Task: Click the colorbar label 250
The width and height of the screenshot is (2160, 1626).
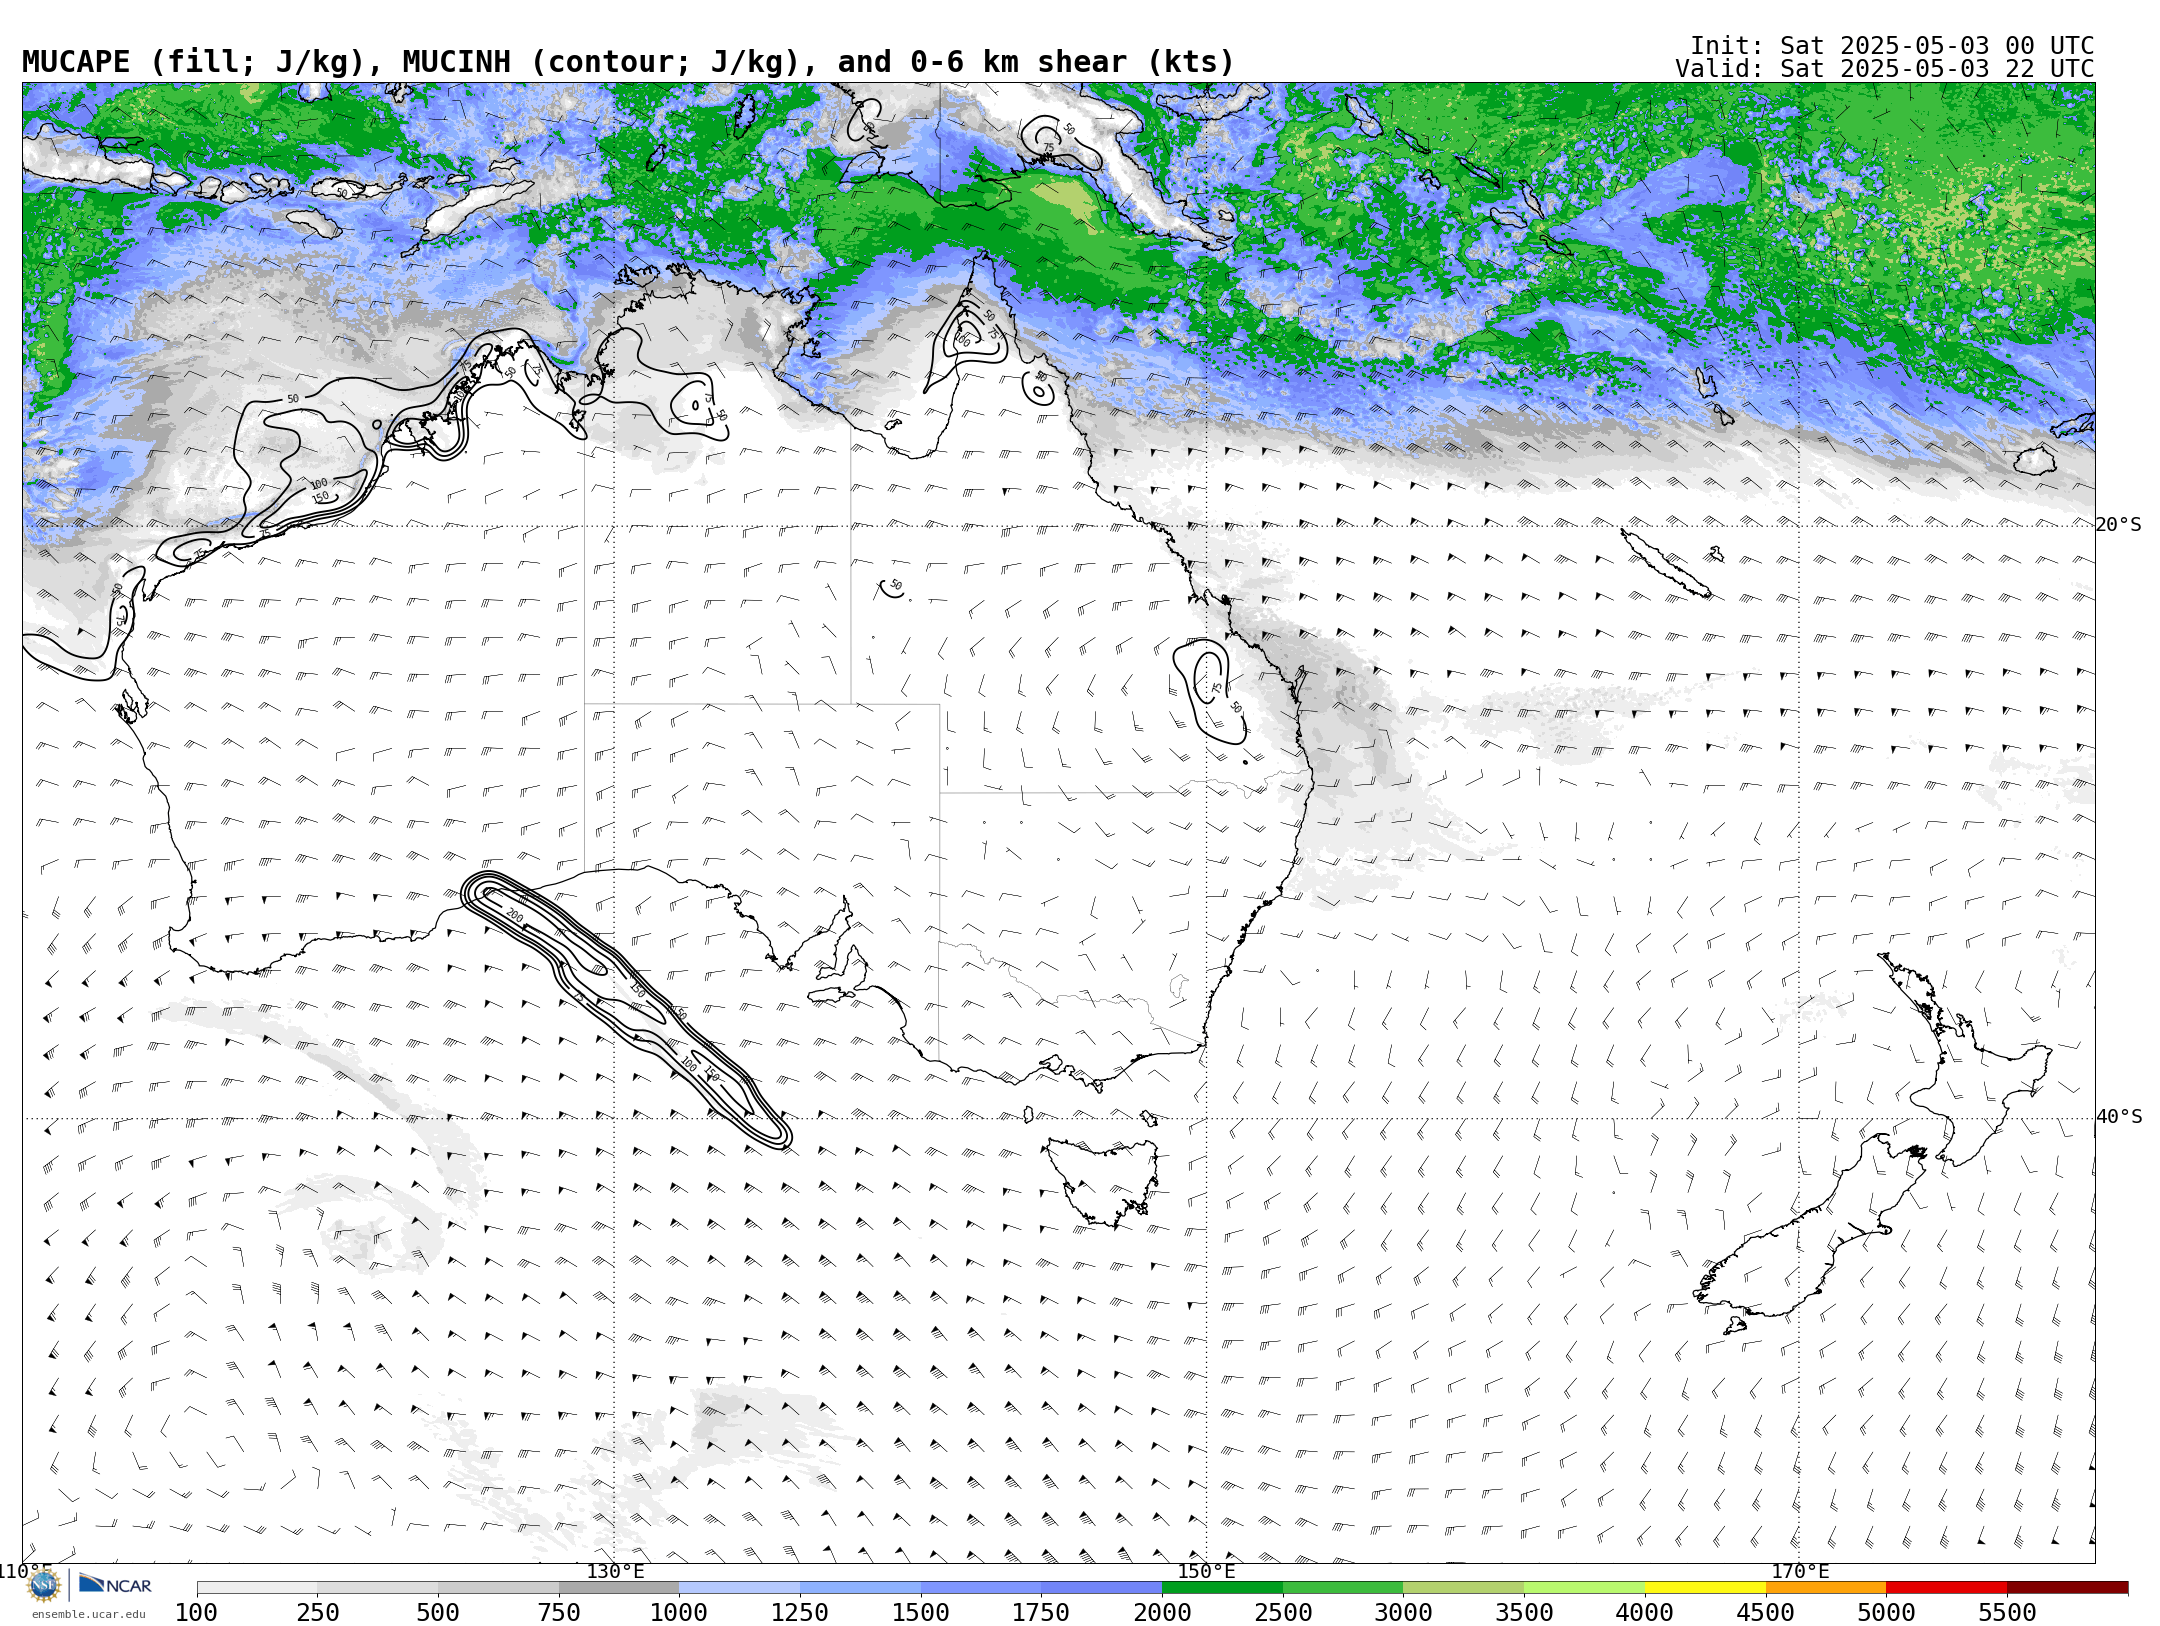Action: pos(317,1612)
